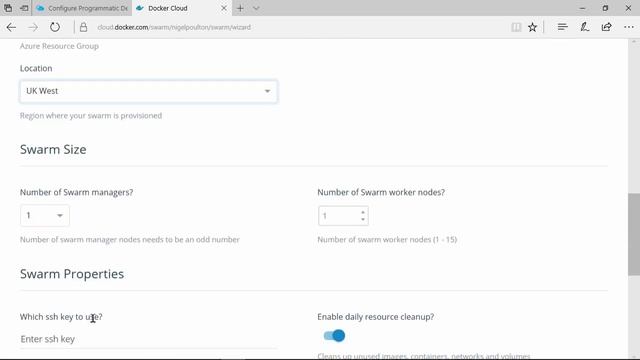The image size is (640, 360).
Task: Open Number of Swarm managers dropdown
Action: click(44, 216)
